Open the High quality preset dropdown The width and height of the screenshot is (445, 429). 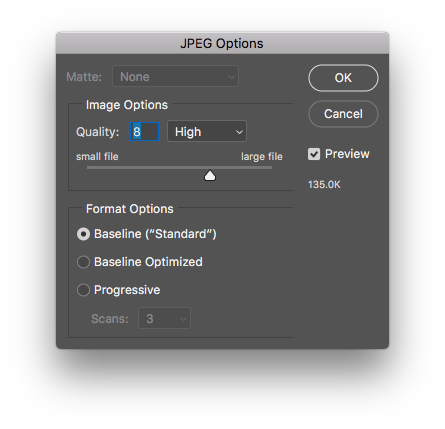coord(207,131)
